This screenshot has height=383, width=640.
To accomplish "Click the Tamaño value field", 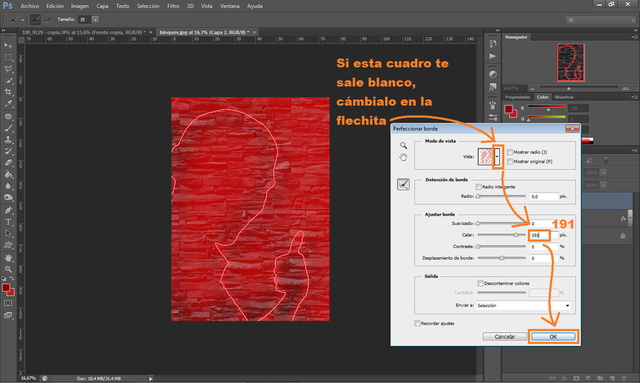I will click(84, 20).
